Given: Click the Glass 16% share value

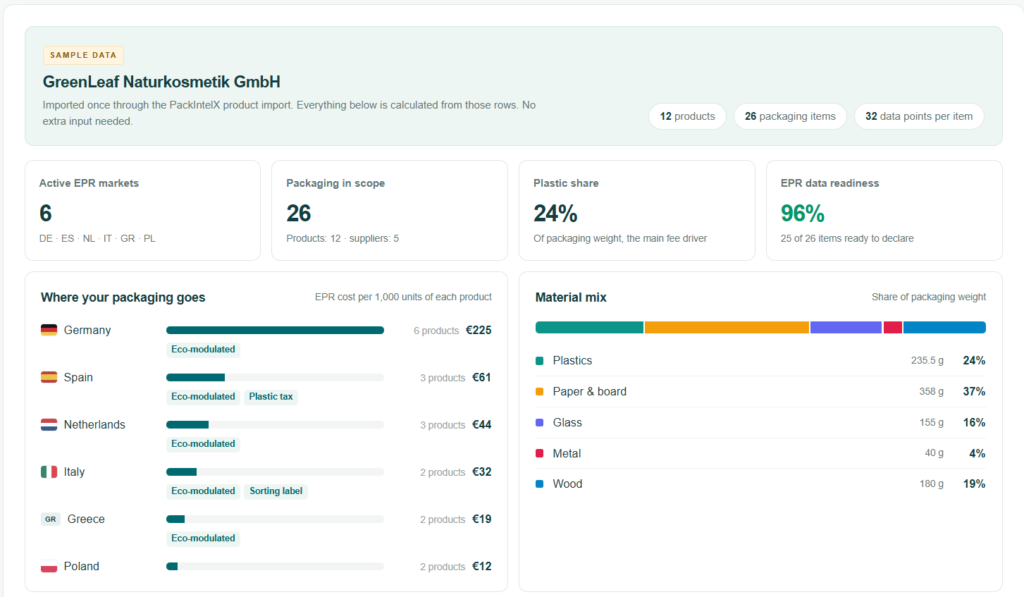Looking at the screenshot, I should [974, 423].
